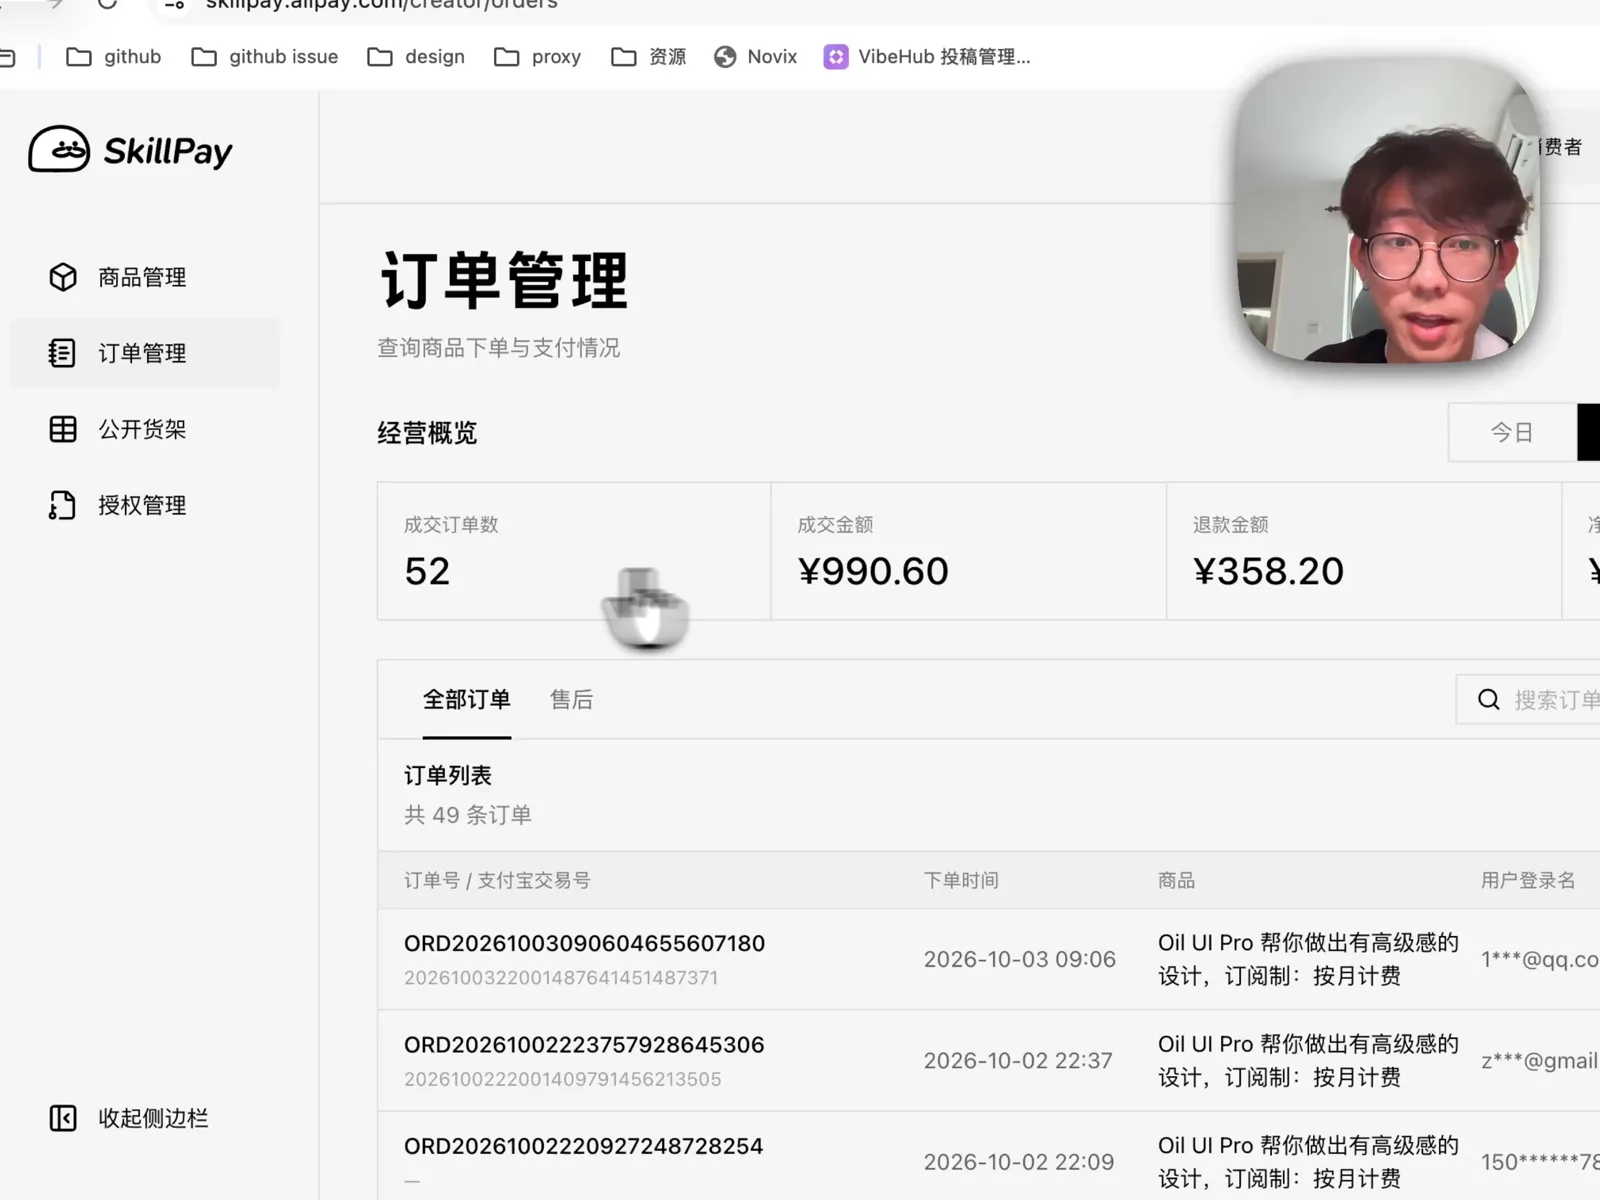Click order time 2026-10-03 09:06
This screenshot has width=1600, height=1200.
point(1019,960)
